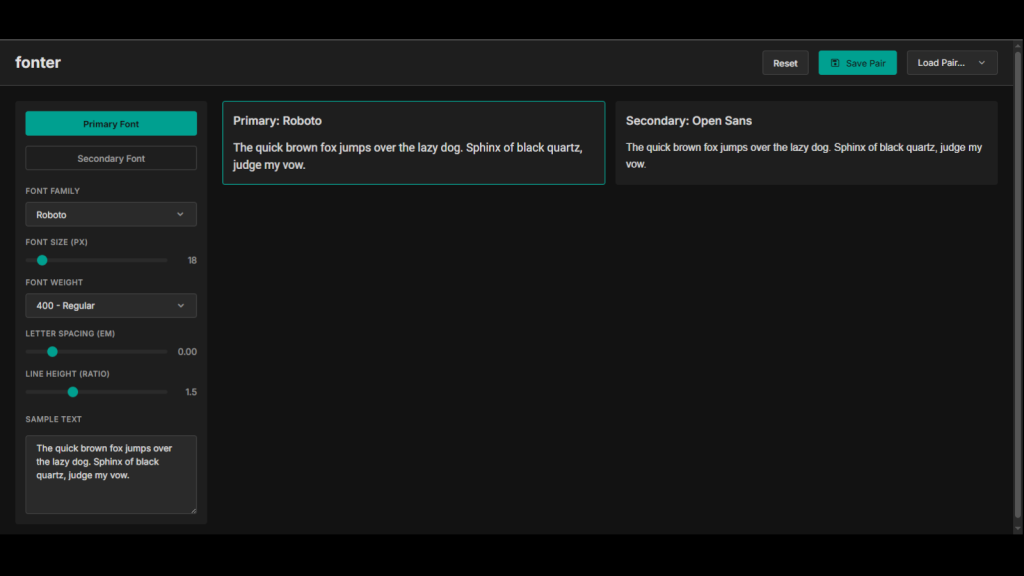The image size is (1024, 576).
Task: Click the Load Pair chevron arrow
Action: (982, 63)
